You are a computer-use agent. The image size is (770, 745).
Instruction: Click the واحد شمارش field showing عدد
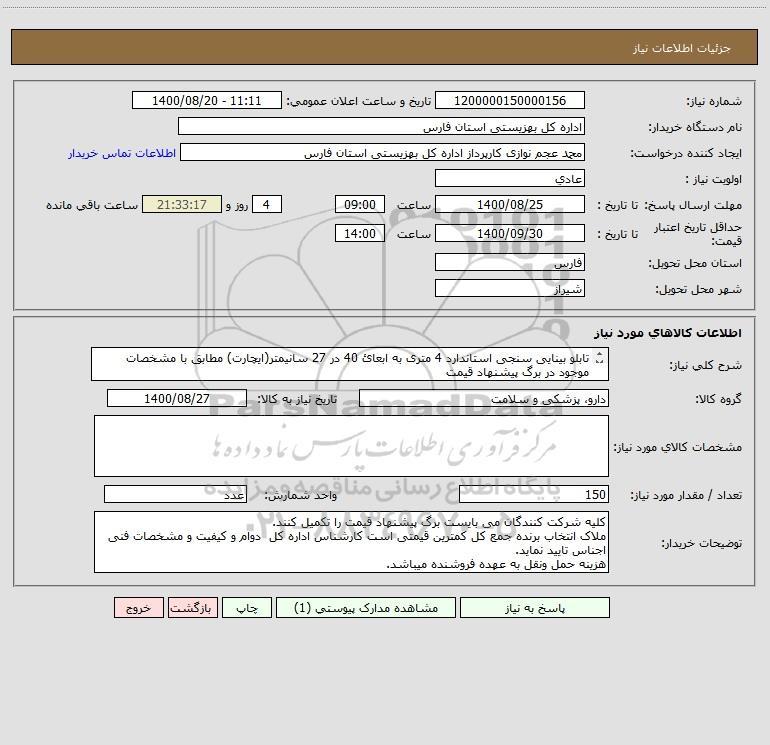tap(175, 495)
